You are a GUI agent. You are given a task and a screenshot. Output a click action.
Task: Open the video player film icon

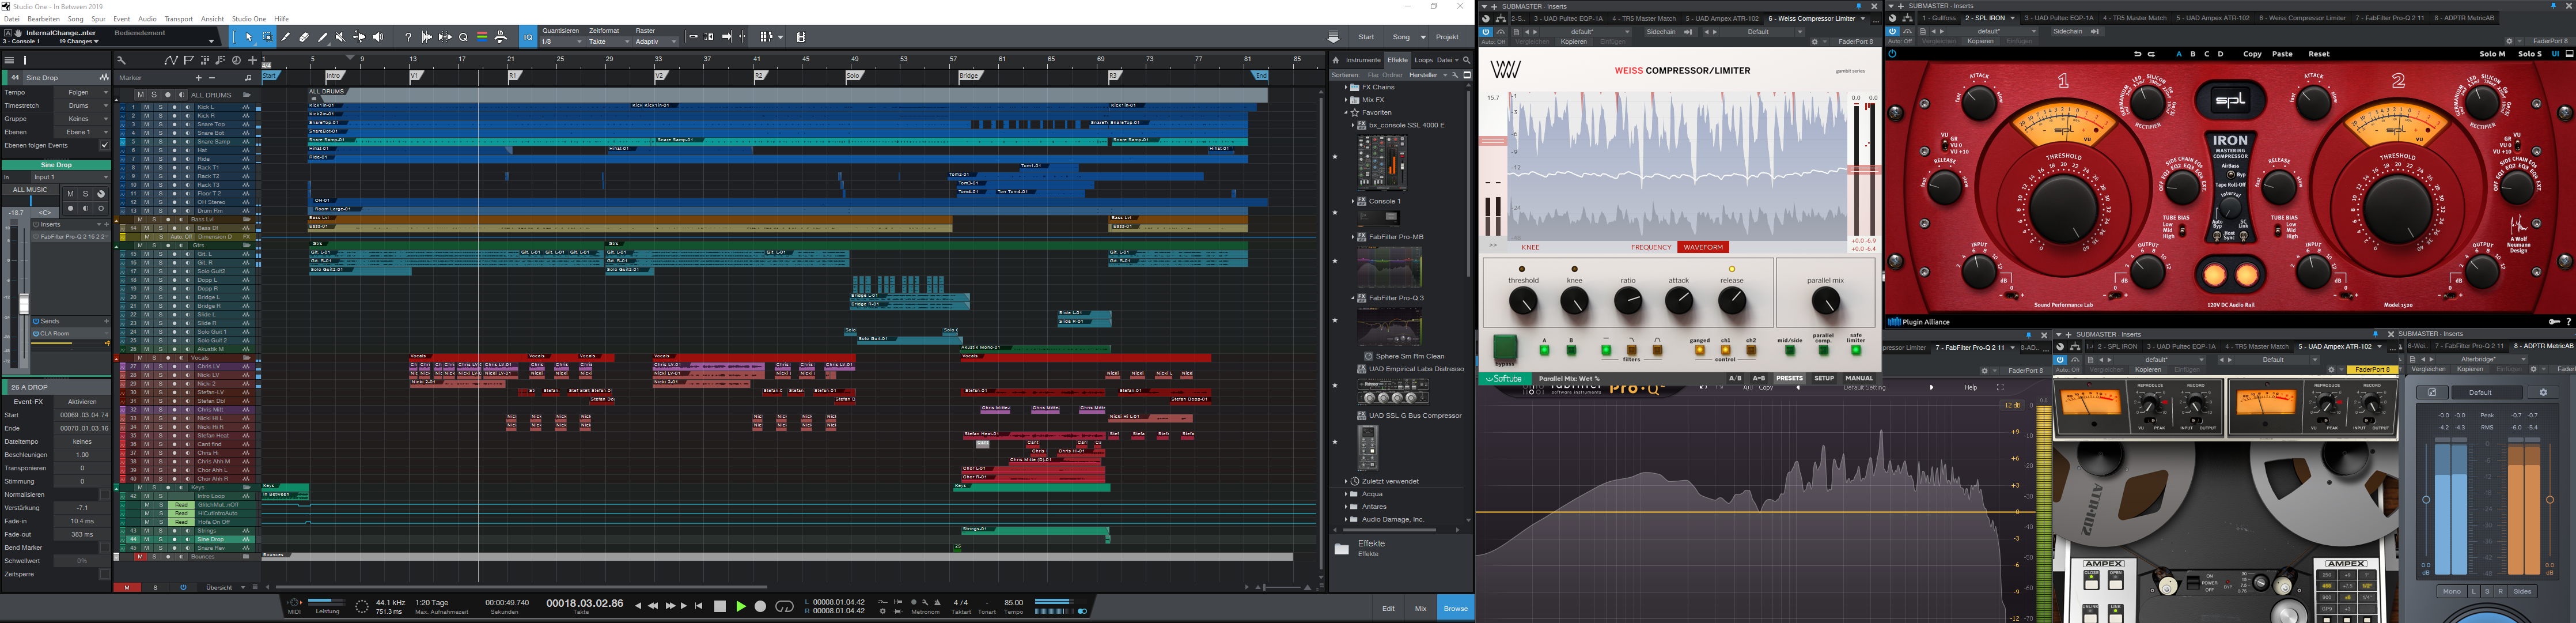tap(802, 37)
